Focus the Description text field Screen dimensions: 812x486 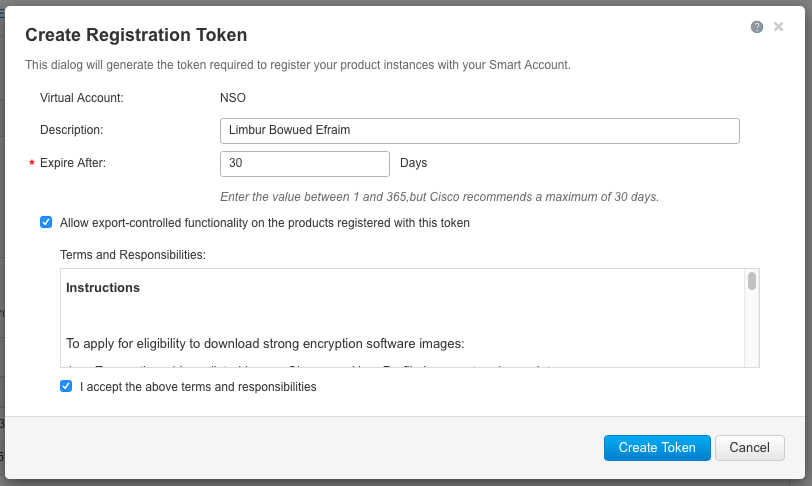[x=479, y=130]
